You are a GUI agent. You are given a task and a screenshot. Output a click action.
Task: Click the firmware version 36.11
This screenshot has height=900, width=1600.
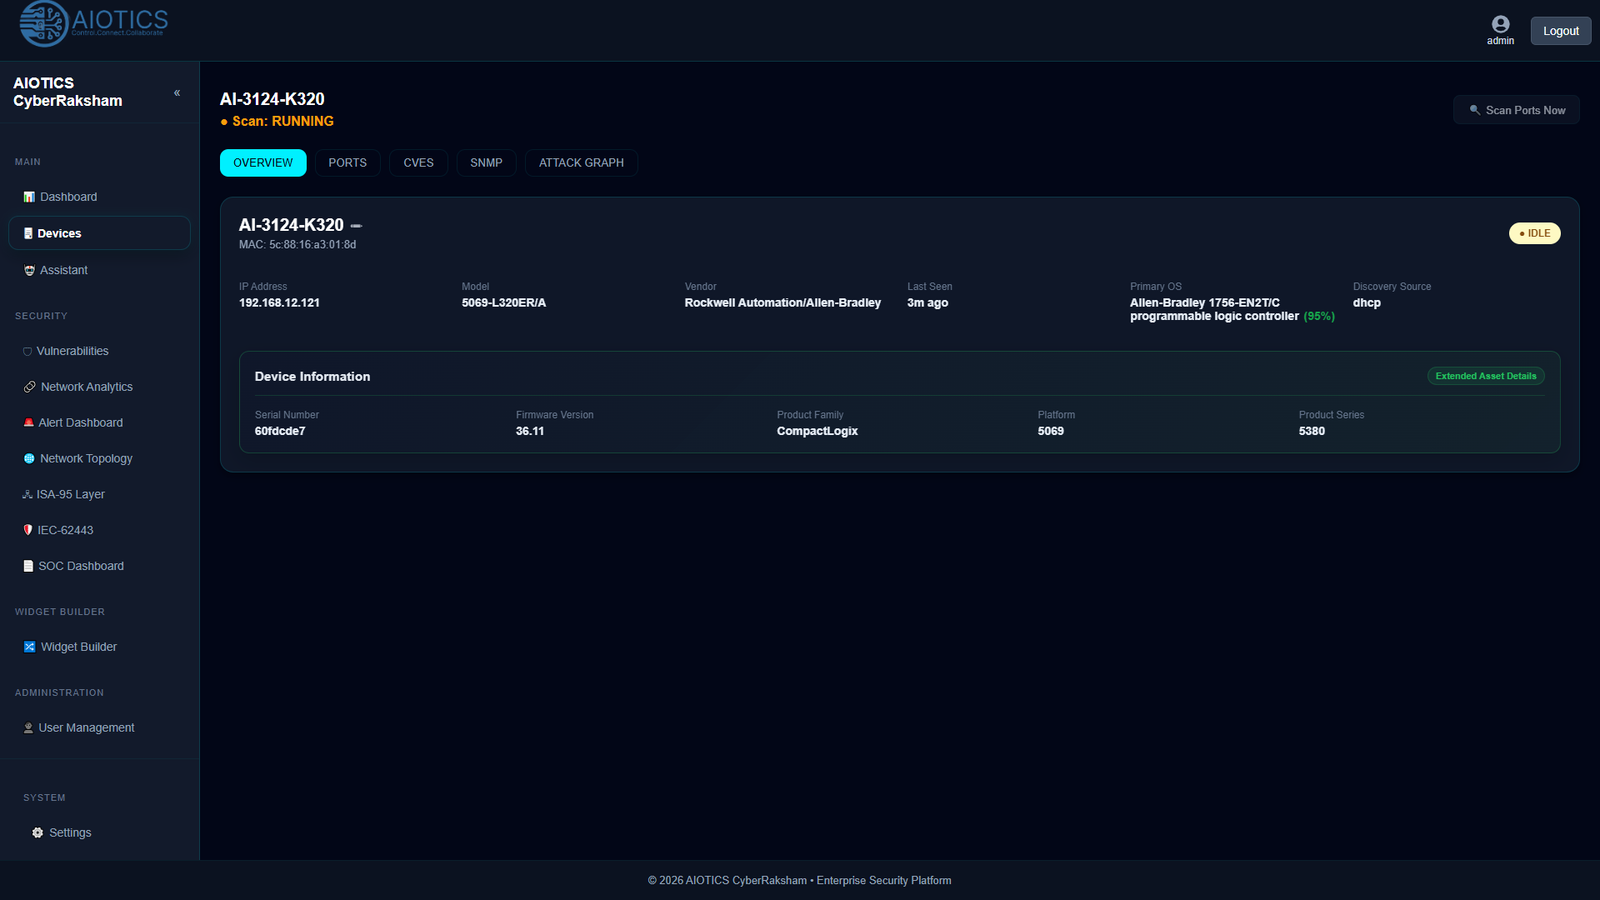tap(530, 431)
